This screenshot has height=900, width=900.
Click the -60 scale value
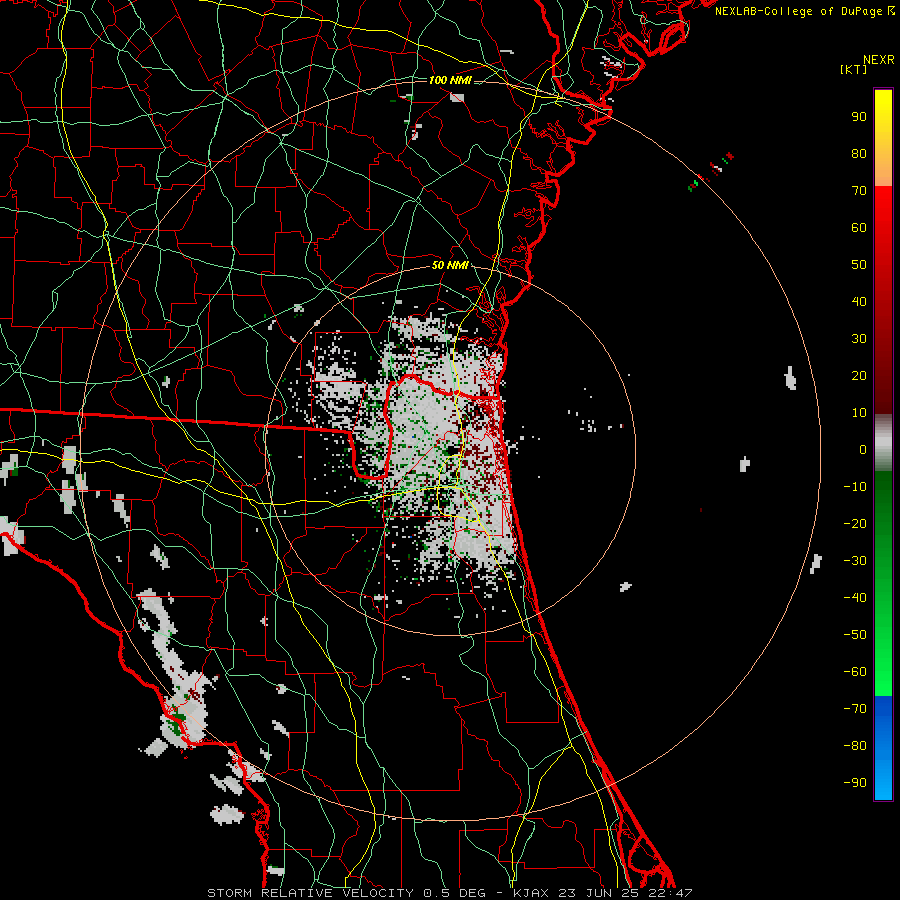855,672
